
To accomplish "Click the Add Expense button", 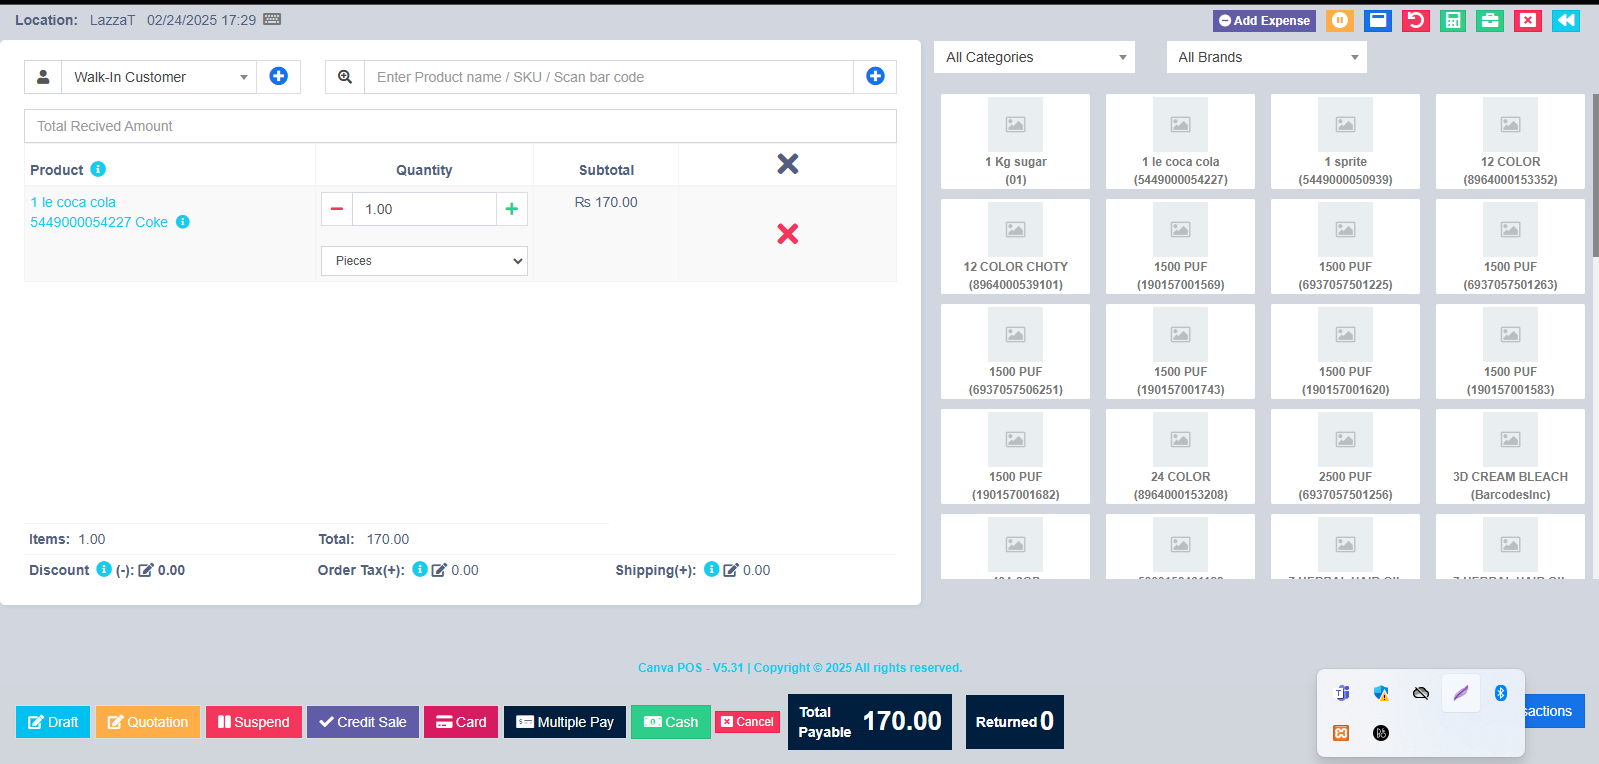I will click(x=1264, y=20).
